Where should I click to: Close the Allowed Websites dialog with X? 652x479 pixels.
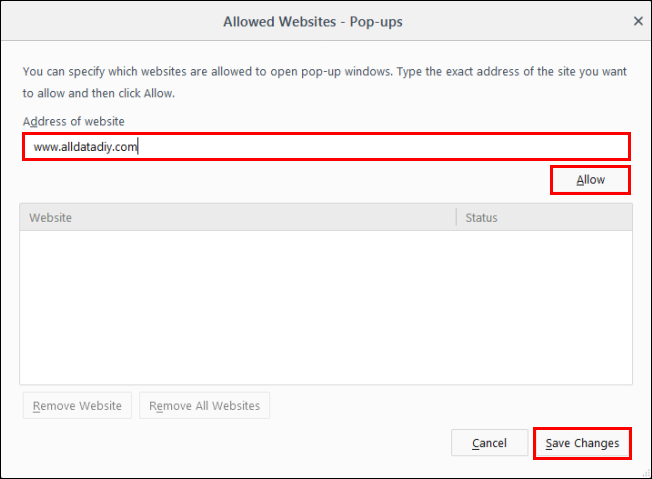click(x=638, y=21)
